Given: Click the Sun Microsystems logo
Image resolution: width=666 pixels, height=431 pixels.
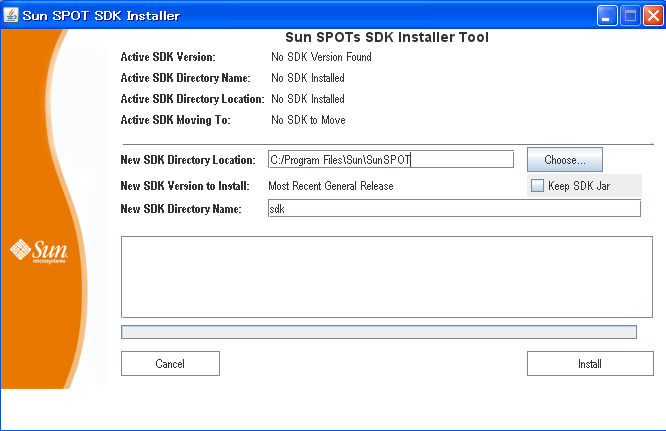Looking at the screenshot, I should coord(39,251).
